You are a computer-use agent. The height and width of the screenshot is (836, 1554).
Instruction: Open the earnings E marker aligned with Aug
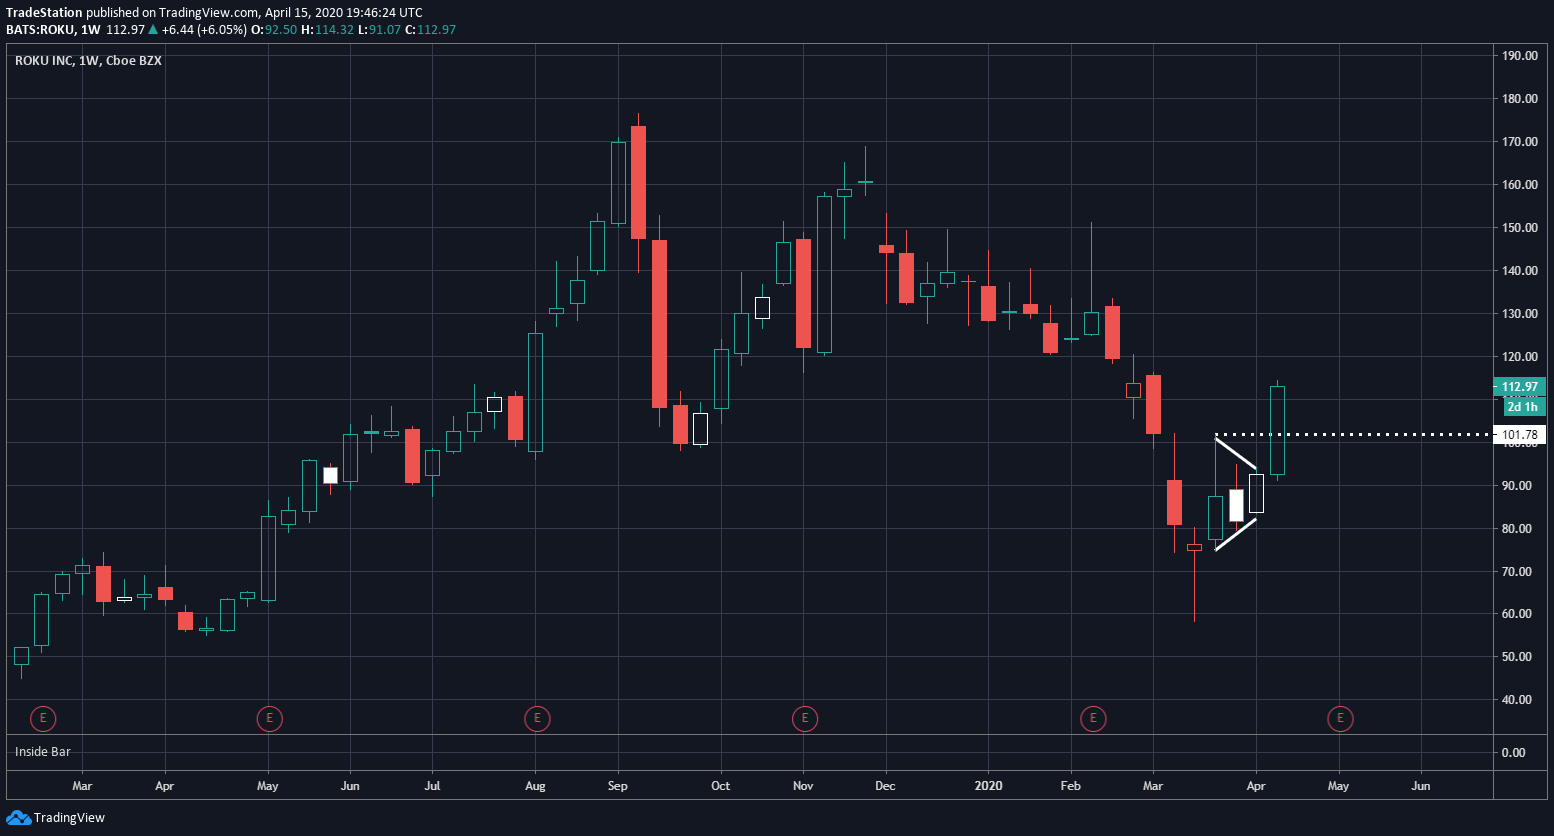pos(537,718)
